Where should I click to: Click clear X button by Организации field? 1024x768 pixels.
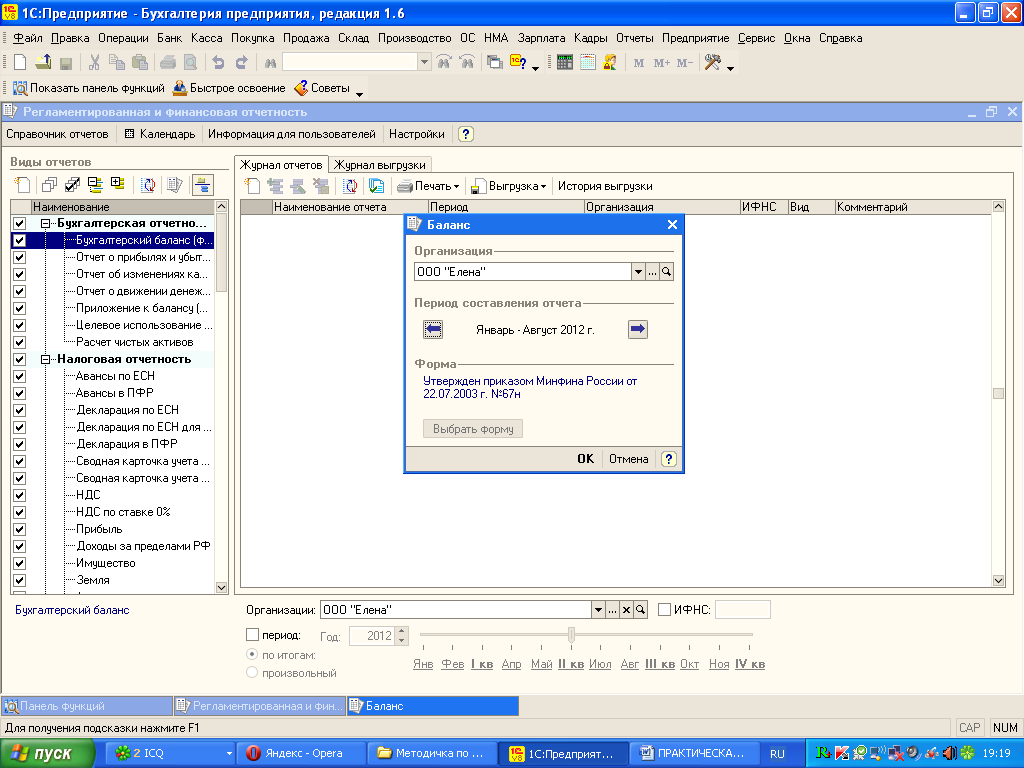click(626, 610)
